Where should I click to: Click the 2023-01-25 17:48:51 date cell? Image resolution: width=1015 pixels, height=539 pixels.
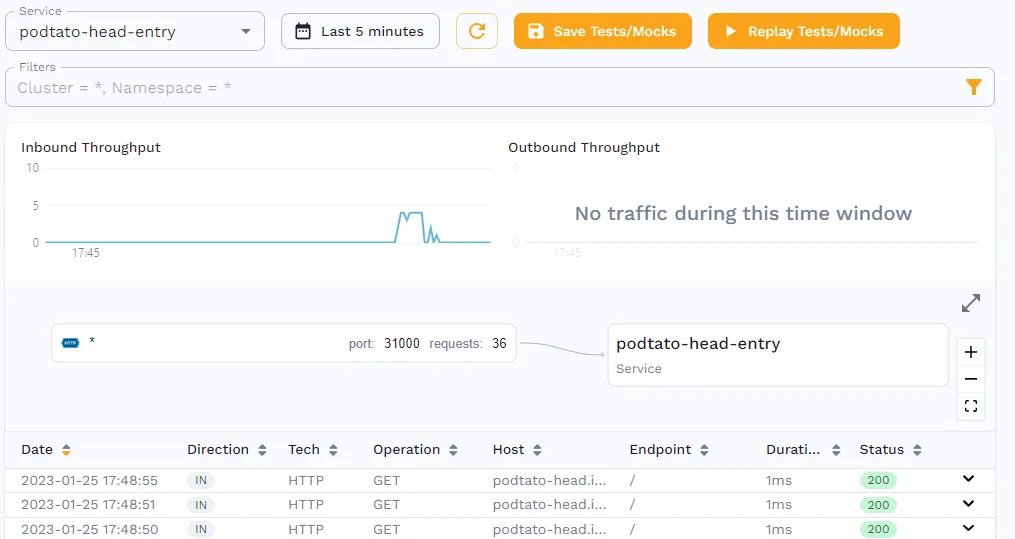point(89,504)
